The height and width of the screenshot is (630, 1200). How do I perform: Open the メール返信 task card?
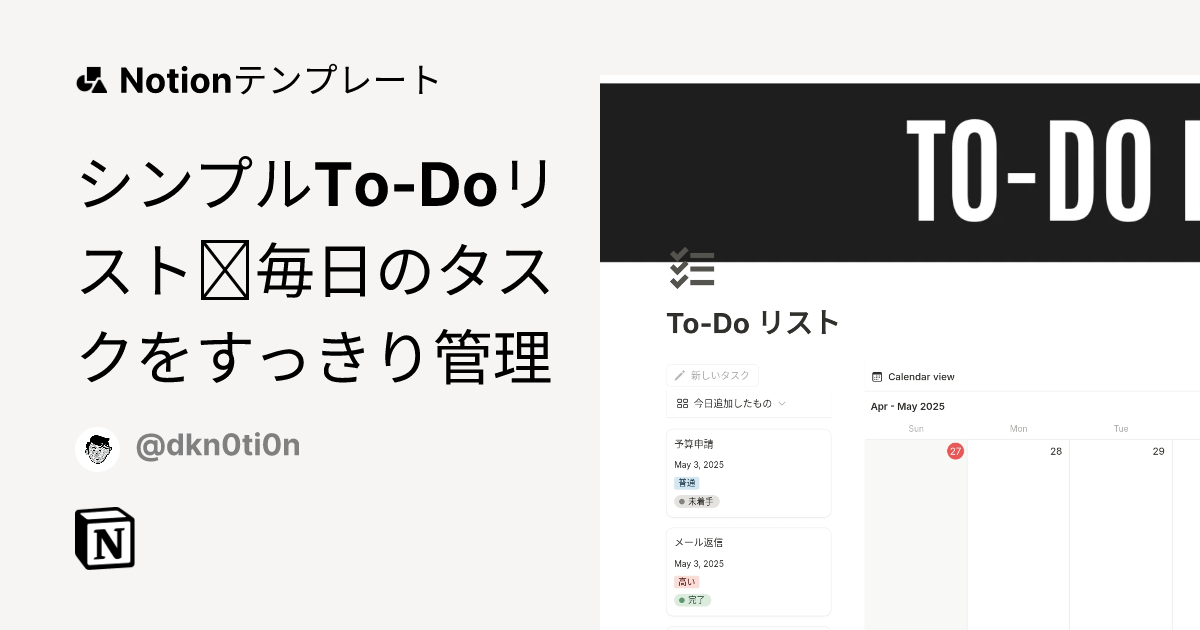tap(748, 571)
